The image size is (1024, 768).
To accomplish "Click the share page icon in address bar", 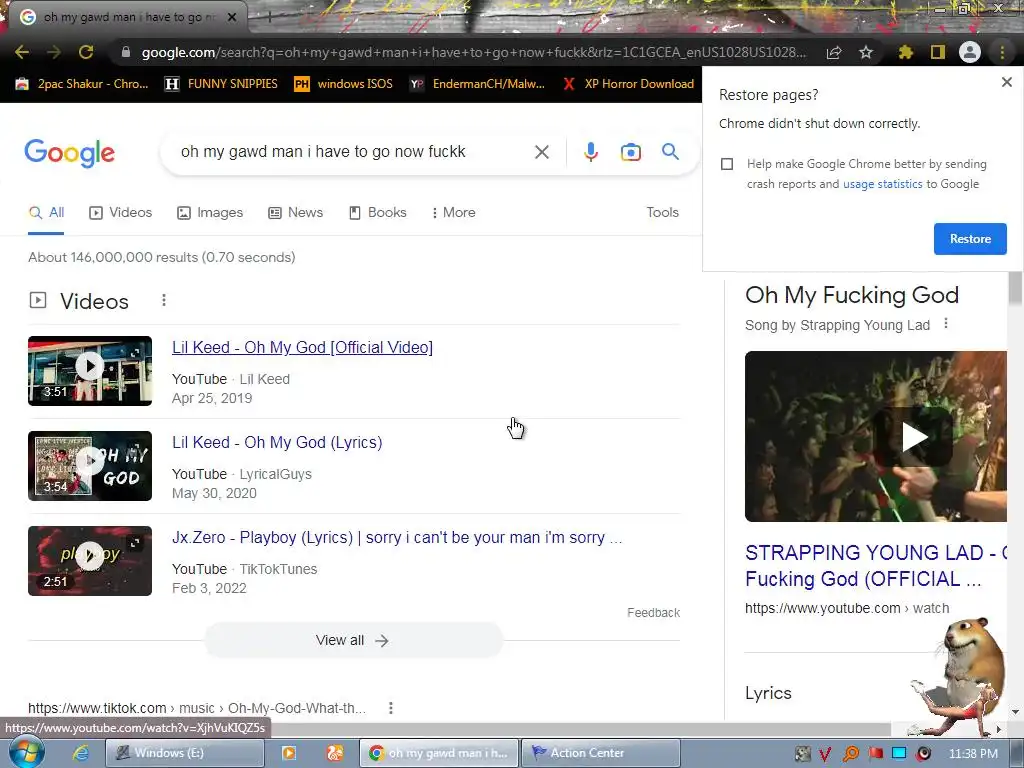I will 834,52.
